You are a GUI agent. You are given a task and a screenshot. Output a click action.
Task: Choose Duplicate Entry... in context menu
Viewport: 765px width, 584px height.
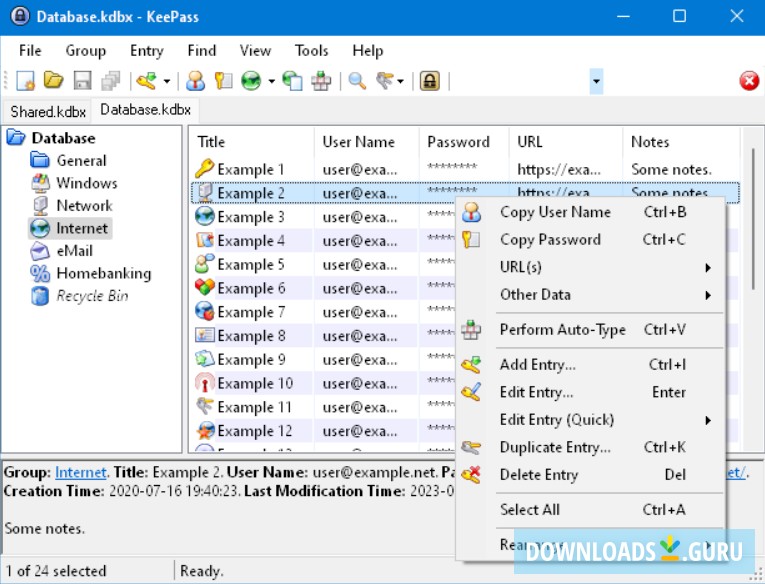[591, 447]
